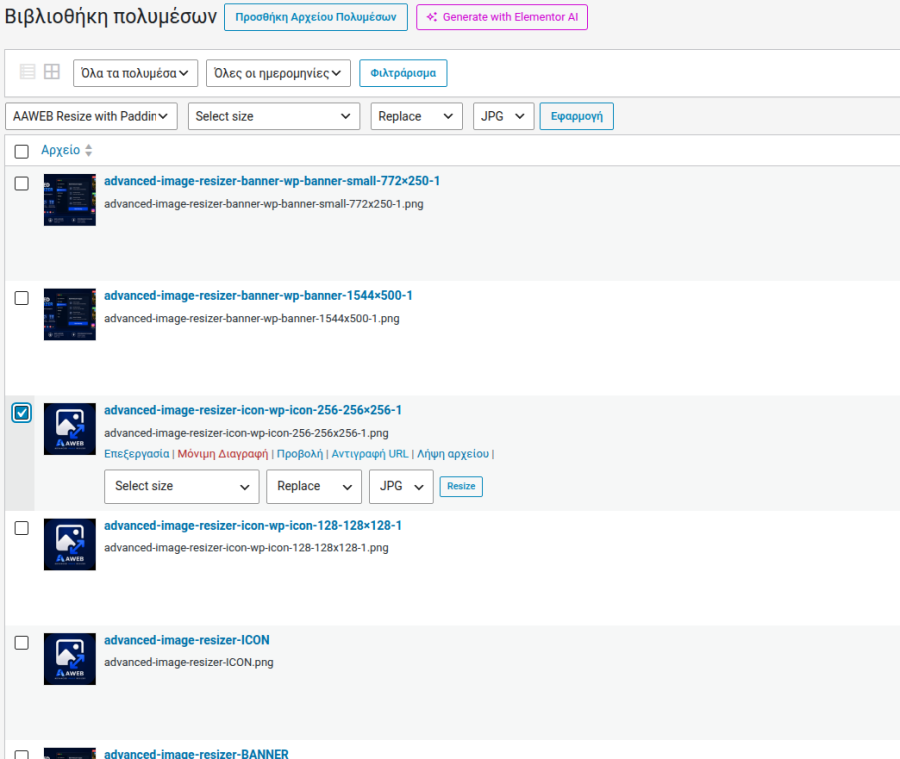Open the bulk Select size dropdown
Screen dimensions: 900x759
click(274, 116)
